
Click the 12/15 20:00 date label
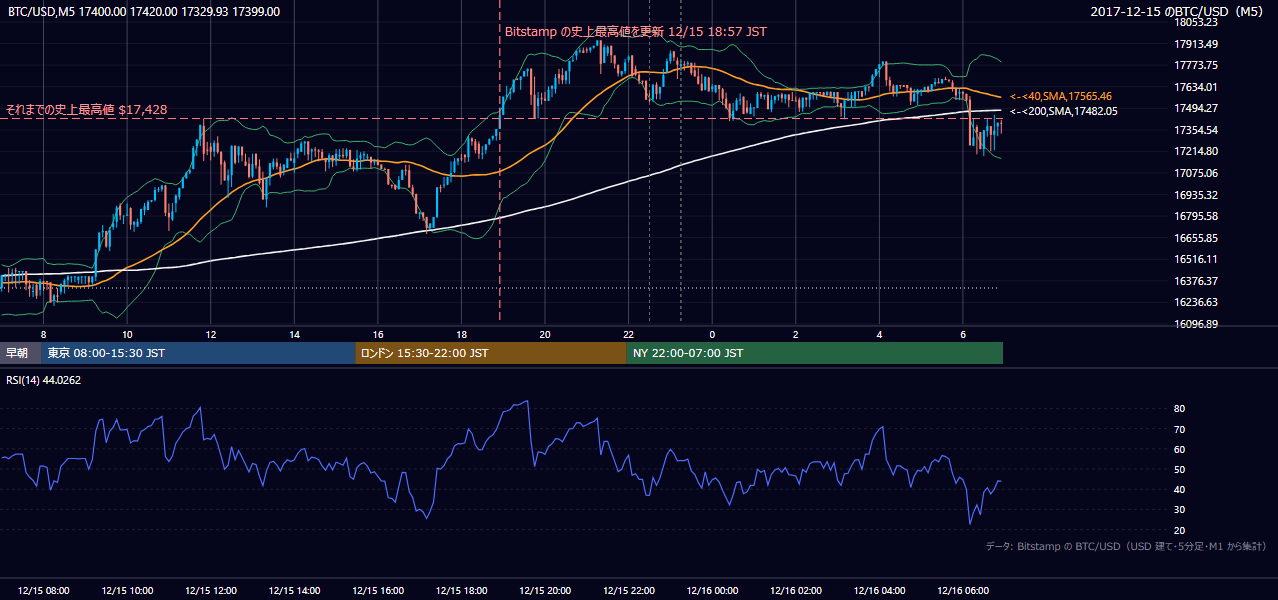(x=545, y=591)
